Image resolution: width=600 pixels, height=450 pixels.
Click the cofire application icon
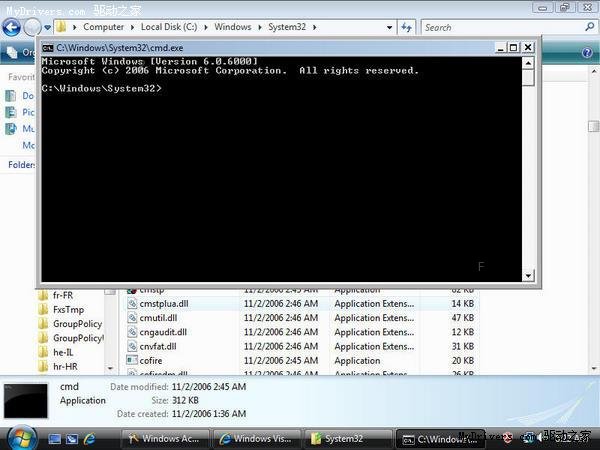(132, 360)
